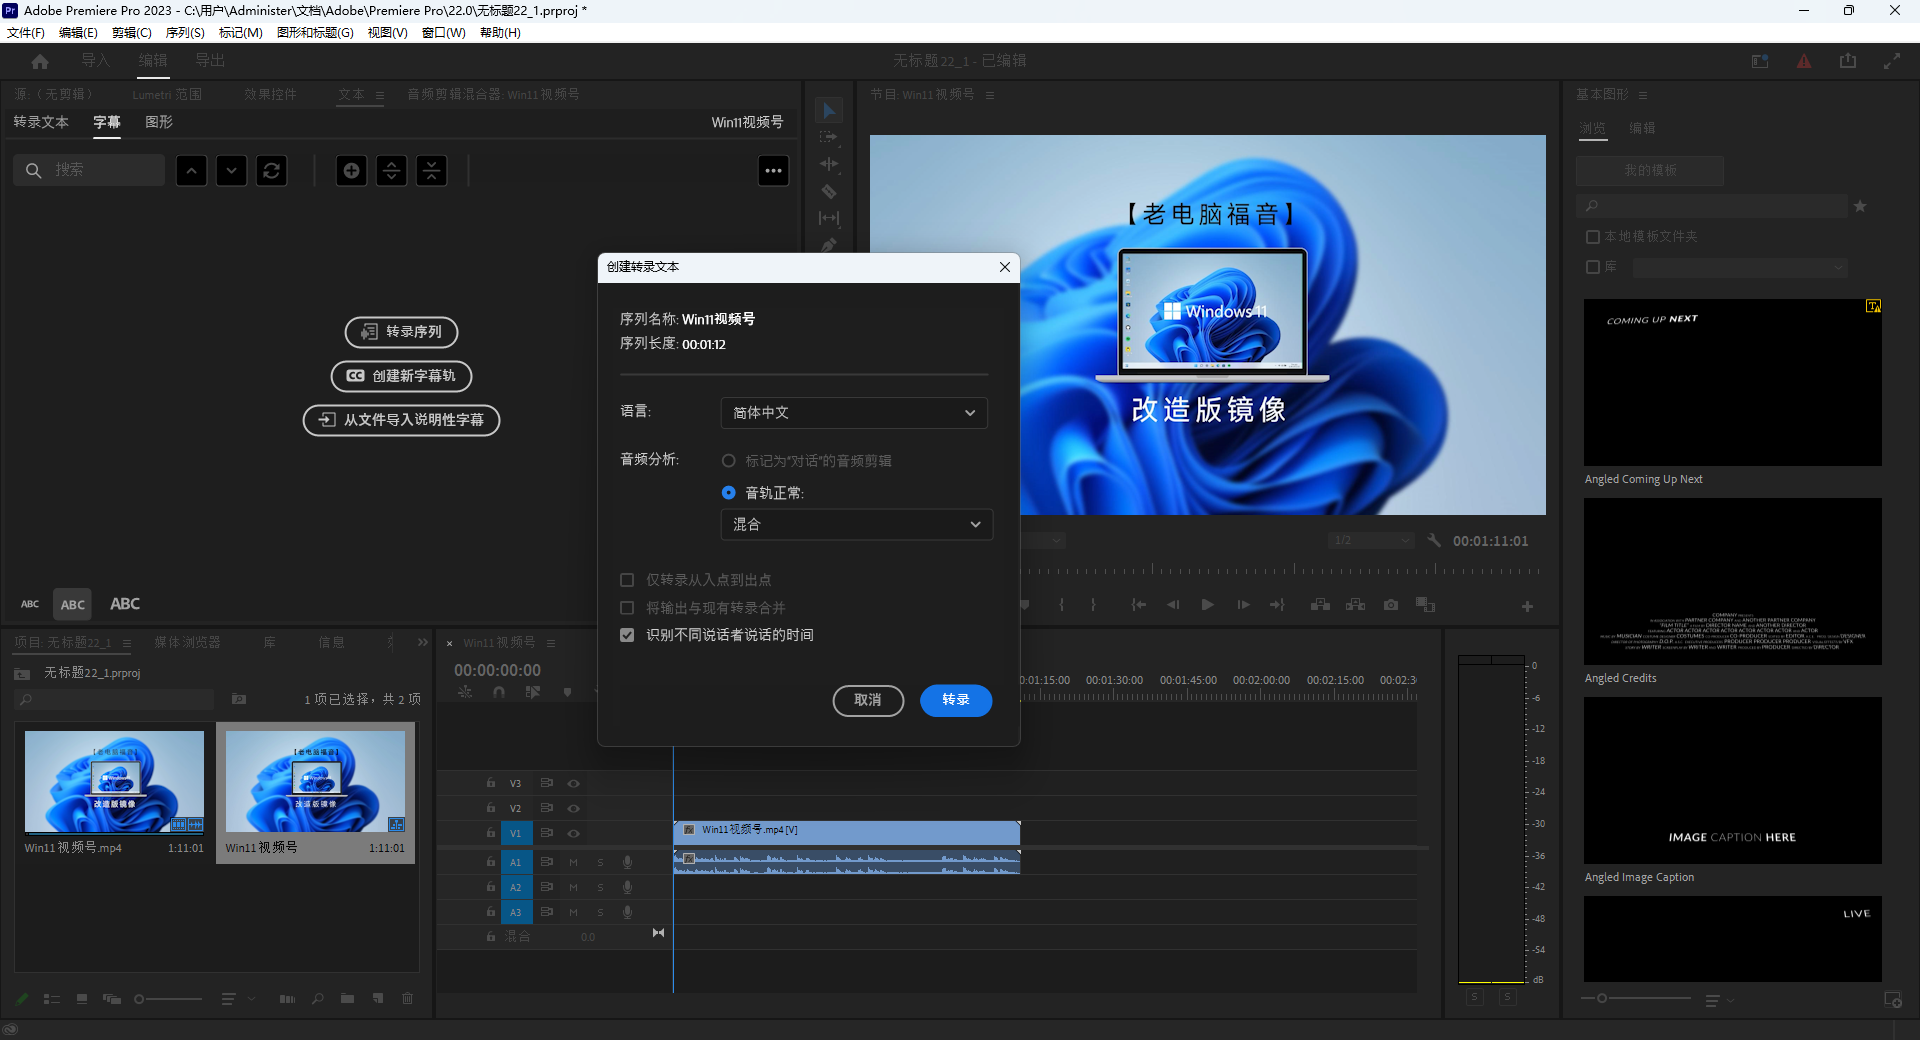1920x1040 pixels.
Task: Step forward one frame in program monitor
Action: pos(1243,605)
